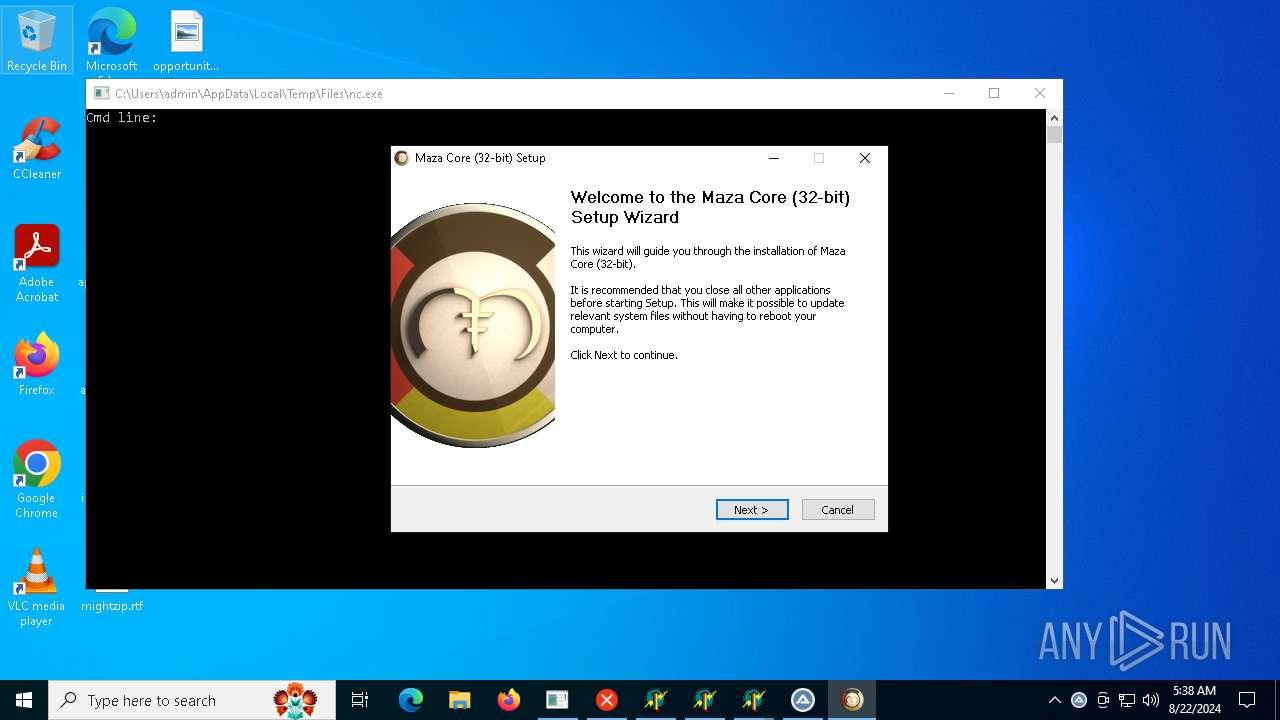Open the clock showing 5:38 AM
The image size is (1280, 720).
pyautogui.click(x=1194, y=700)
